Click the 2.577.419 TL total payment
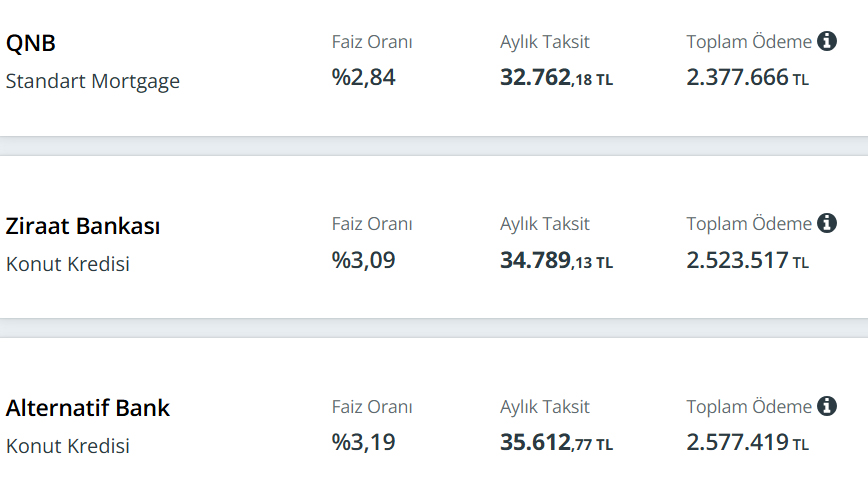Screen dimensions: 868x496 tap(747, 443)
